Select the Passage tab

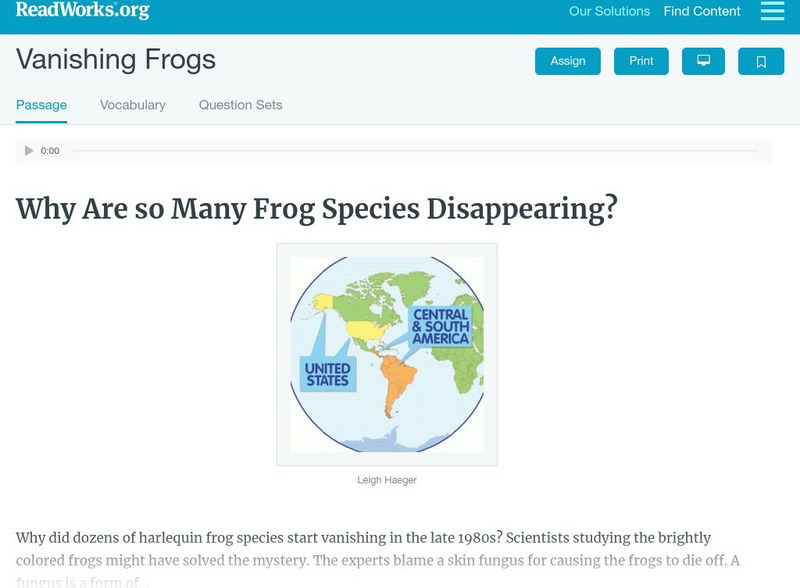(x=41, y=105)
